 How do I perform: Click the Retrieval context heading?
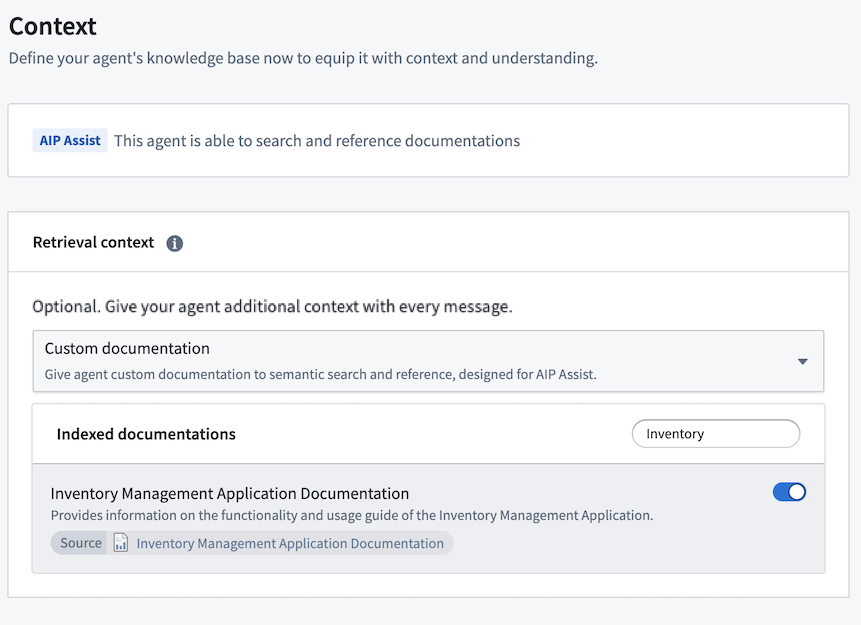93,242
